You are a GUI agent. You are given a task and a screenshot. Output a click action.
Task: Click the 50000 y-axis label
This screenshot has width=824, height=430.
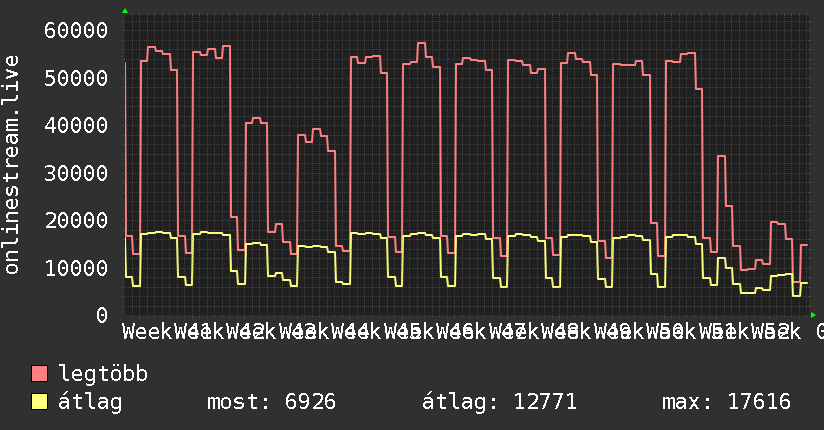[x=76, y=78]
